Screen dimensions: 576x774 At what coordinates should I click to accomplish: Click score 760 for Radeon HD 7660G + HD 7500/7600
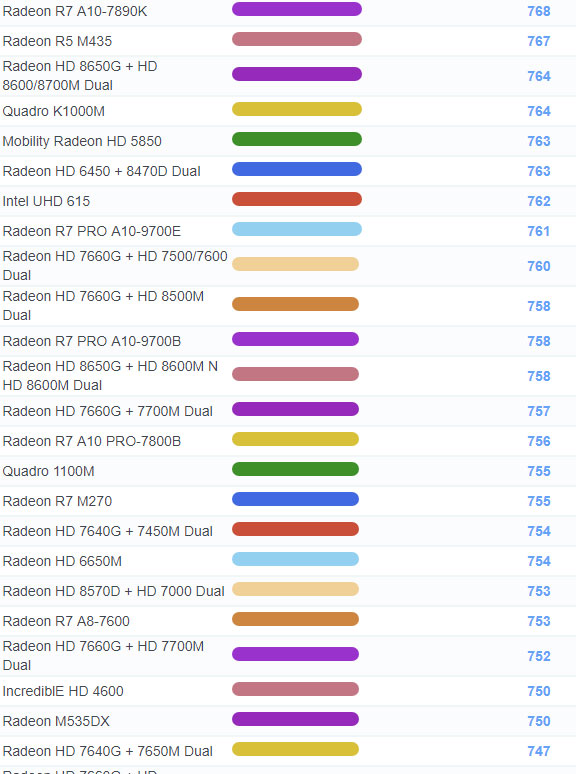538,267
